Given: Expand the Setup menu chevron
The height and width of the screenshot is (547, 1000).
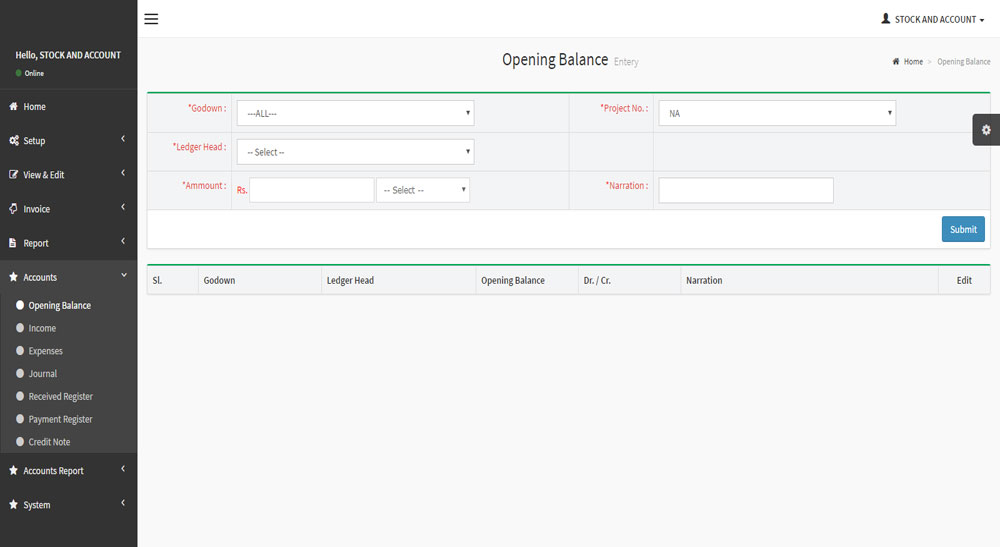Looking at the screenshot, I should [123, 138].
